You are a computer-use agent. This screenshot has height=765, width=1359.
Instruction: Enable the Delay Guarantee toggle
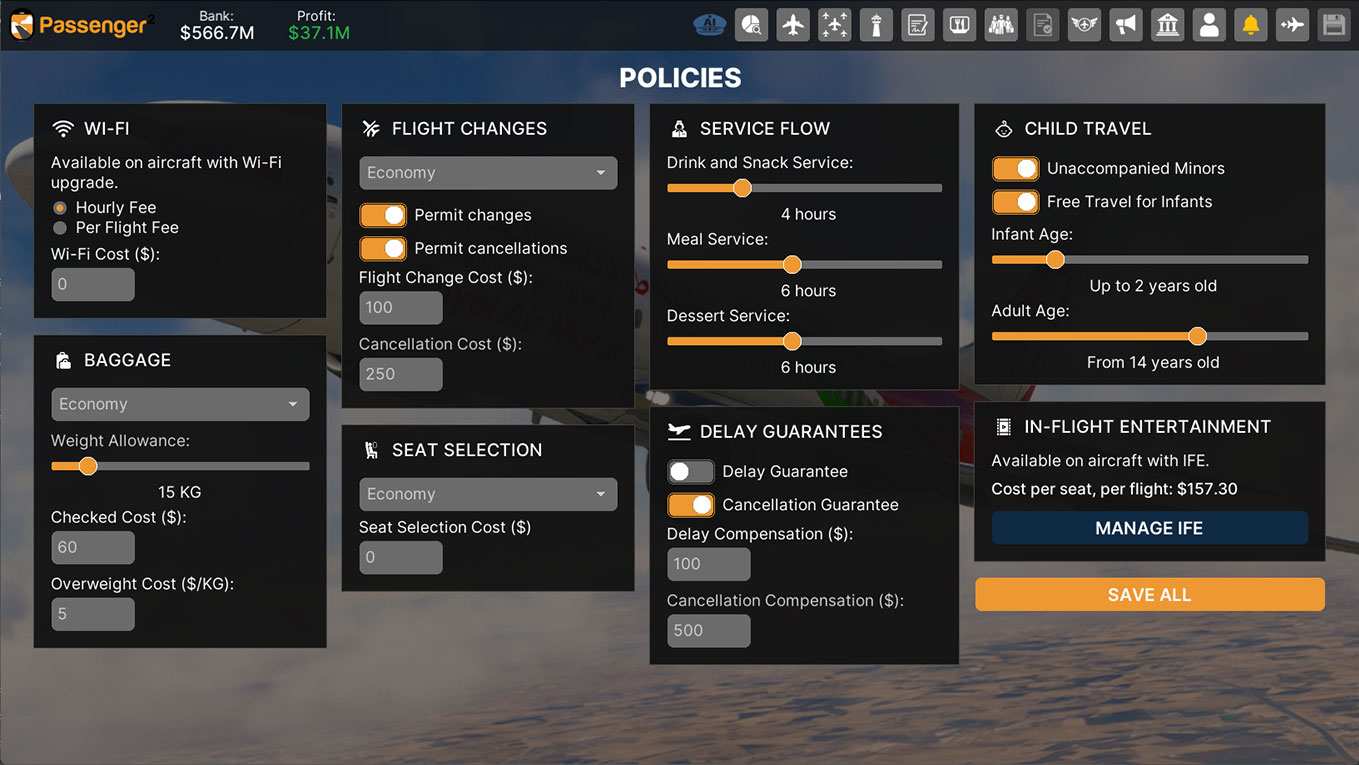click(x=691, y=472)
